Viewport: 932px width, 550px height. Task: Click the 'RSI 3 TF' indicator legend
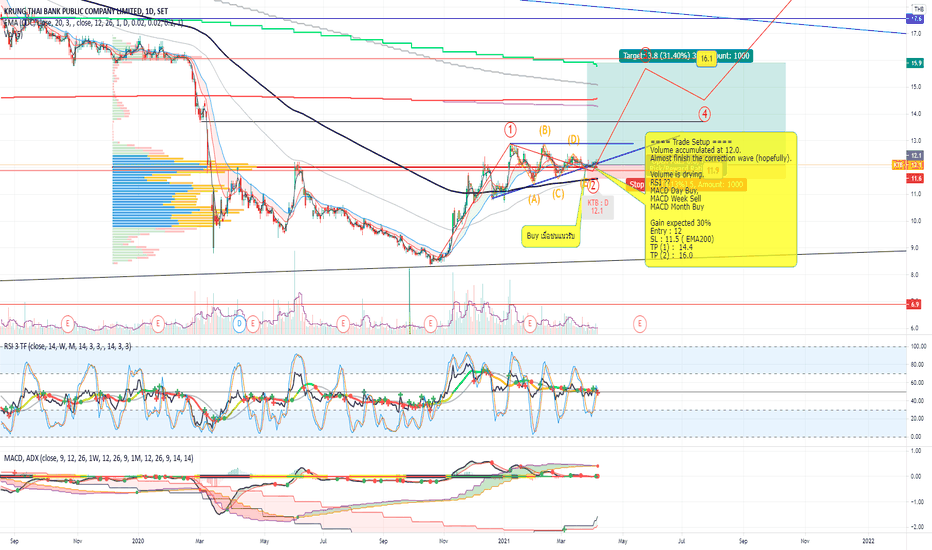pos(68,346)
